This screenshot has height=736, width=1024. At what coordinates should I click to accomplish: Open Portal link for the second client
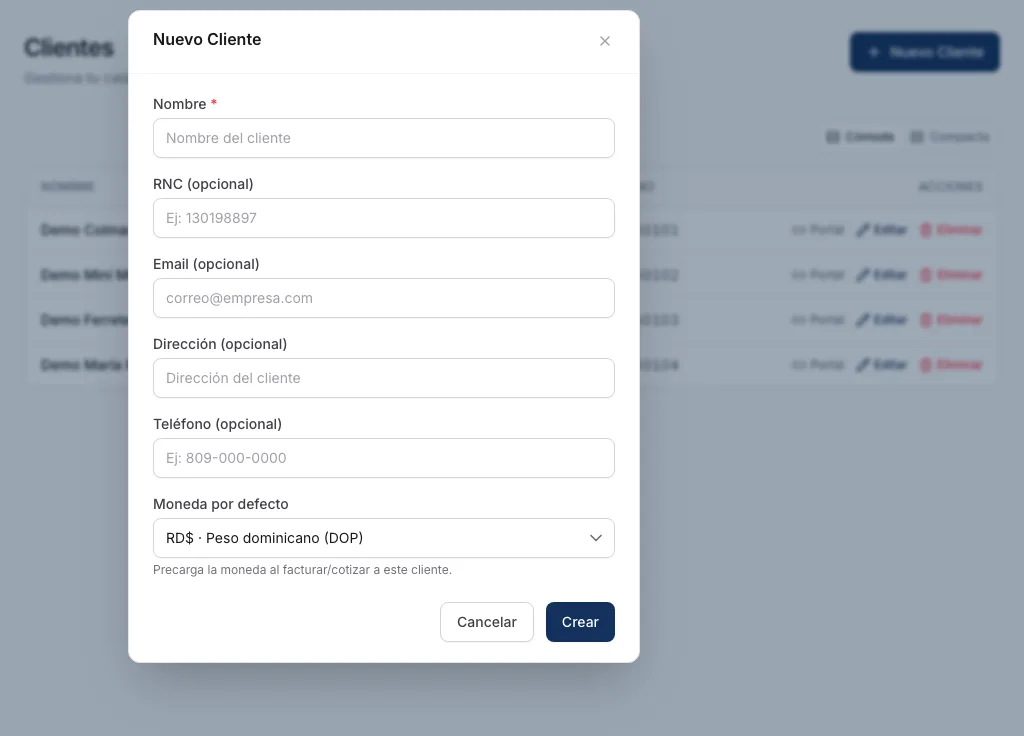tap(818, 275)
